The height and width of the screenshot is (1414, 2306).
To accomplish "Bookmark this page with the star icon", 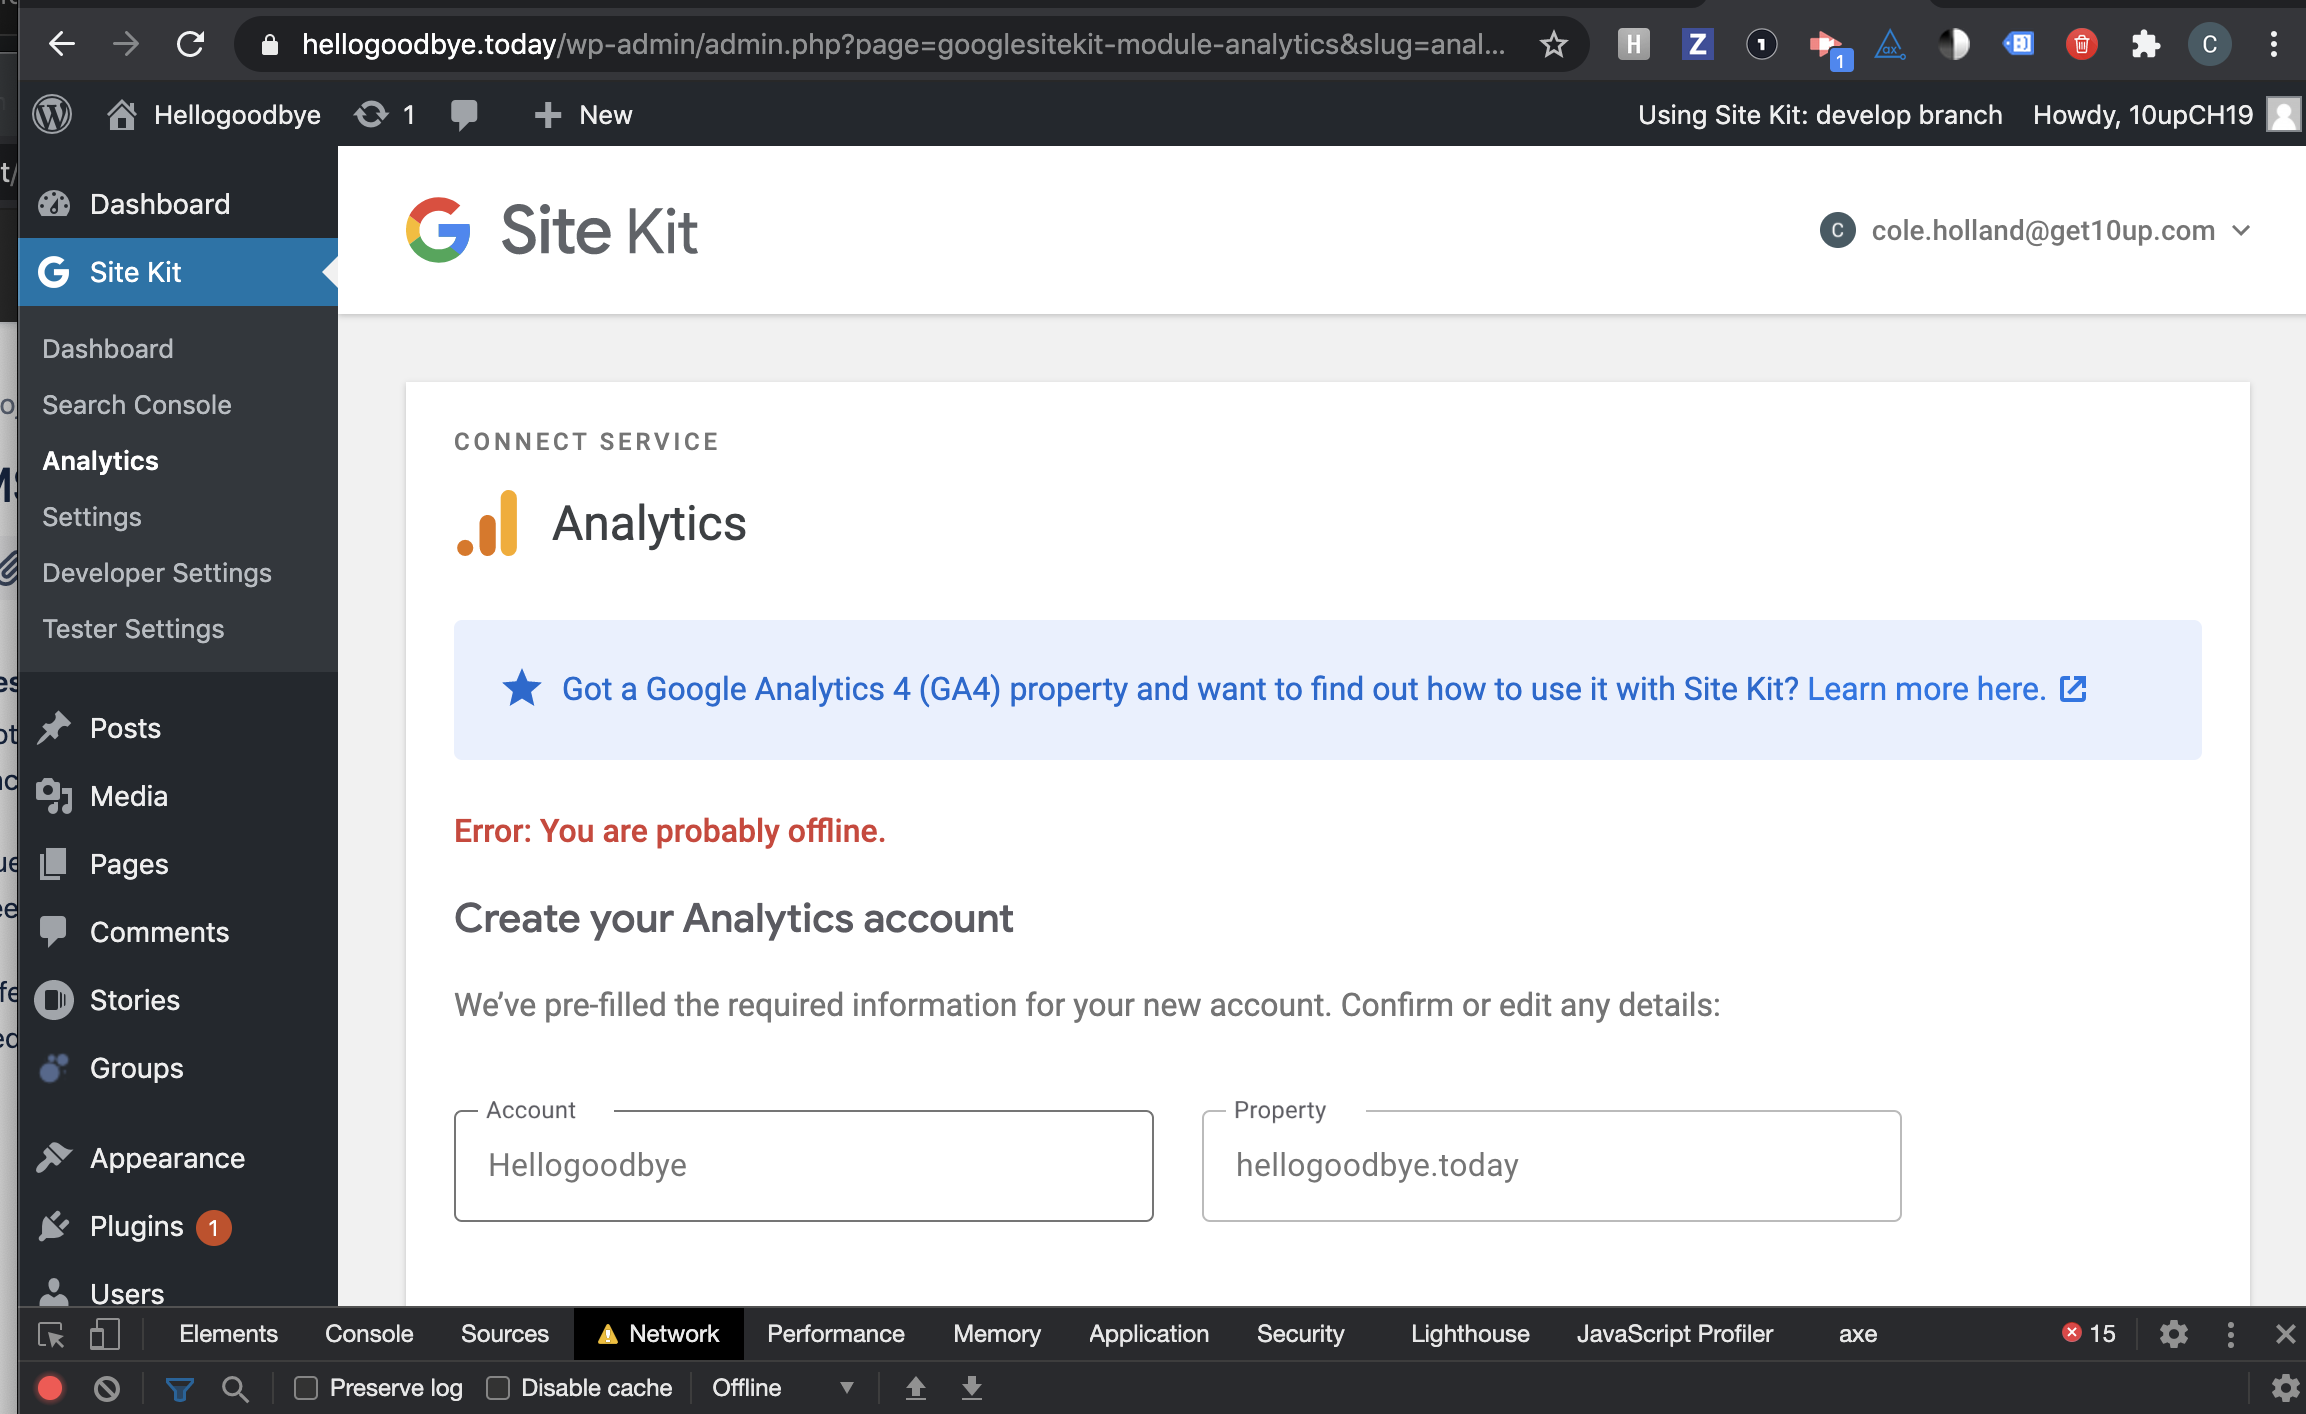I will click(1553, 44).
